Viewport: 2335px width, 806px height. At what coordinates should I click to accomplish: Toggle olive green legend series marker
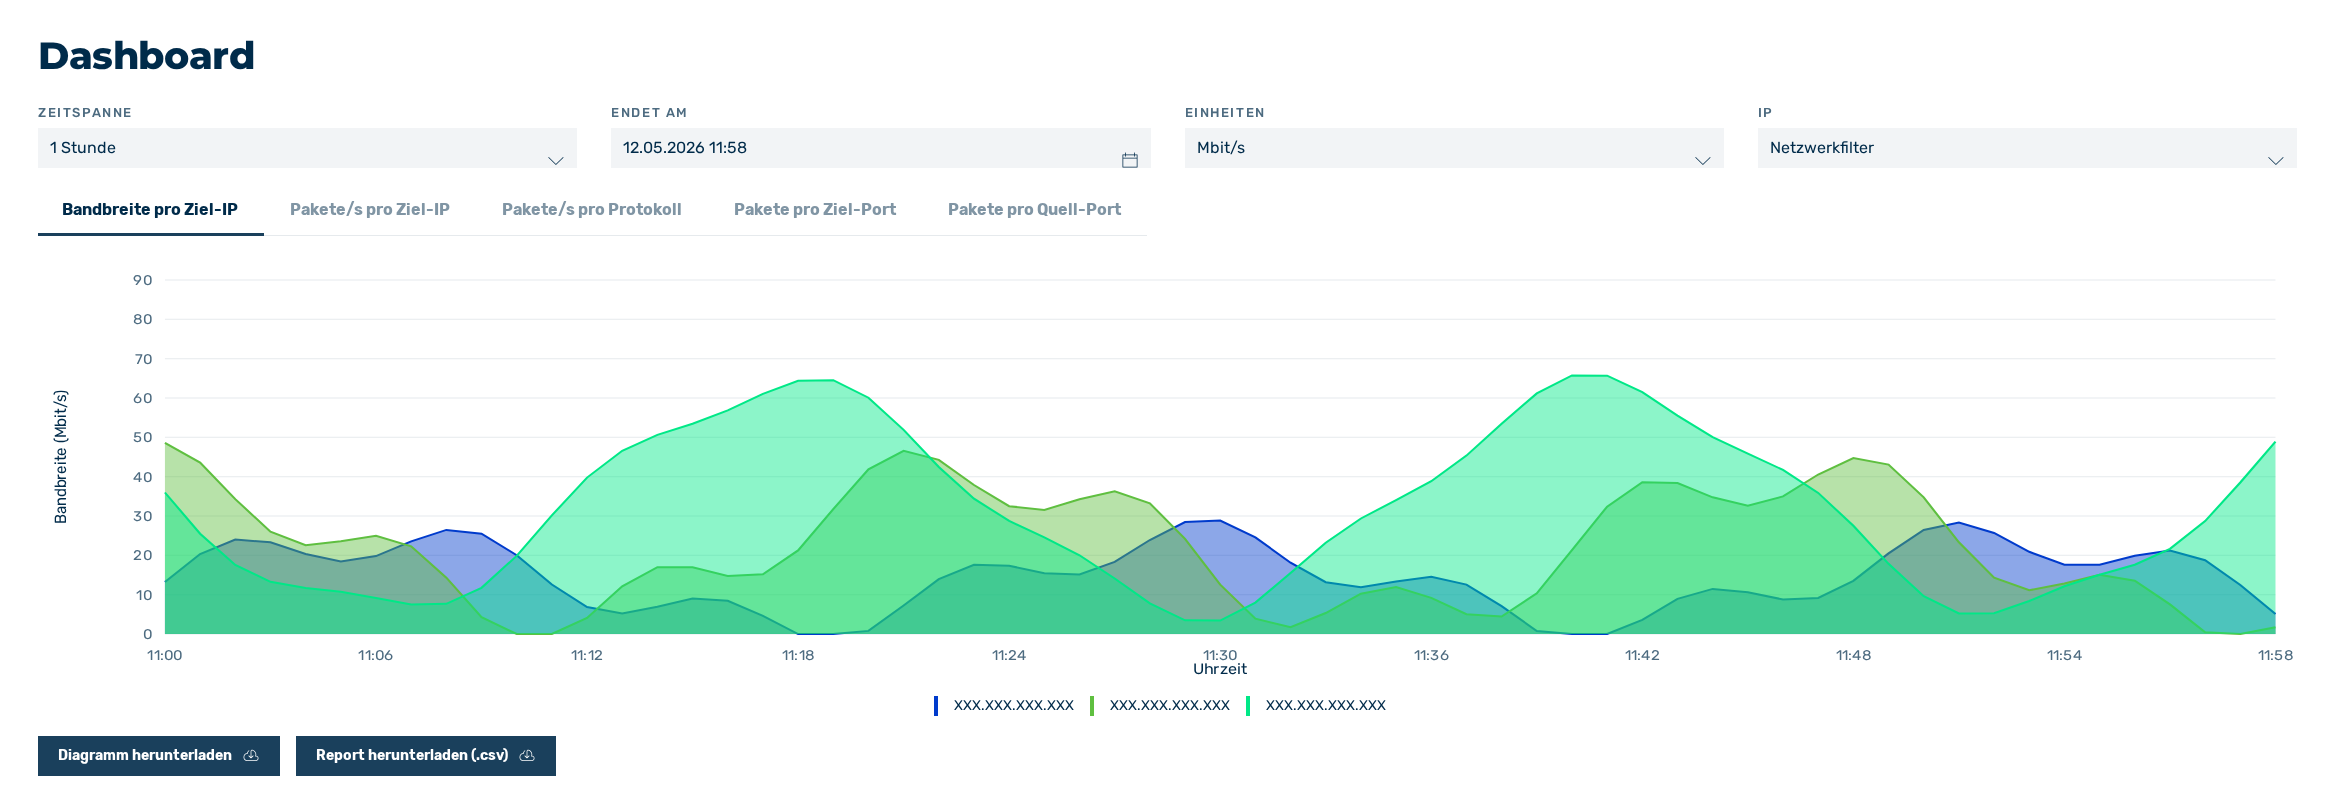click(1092, 706)
